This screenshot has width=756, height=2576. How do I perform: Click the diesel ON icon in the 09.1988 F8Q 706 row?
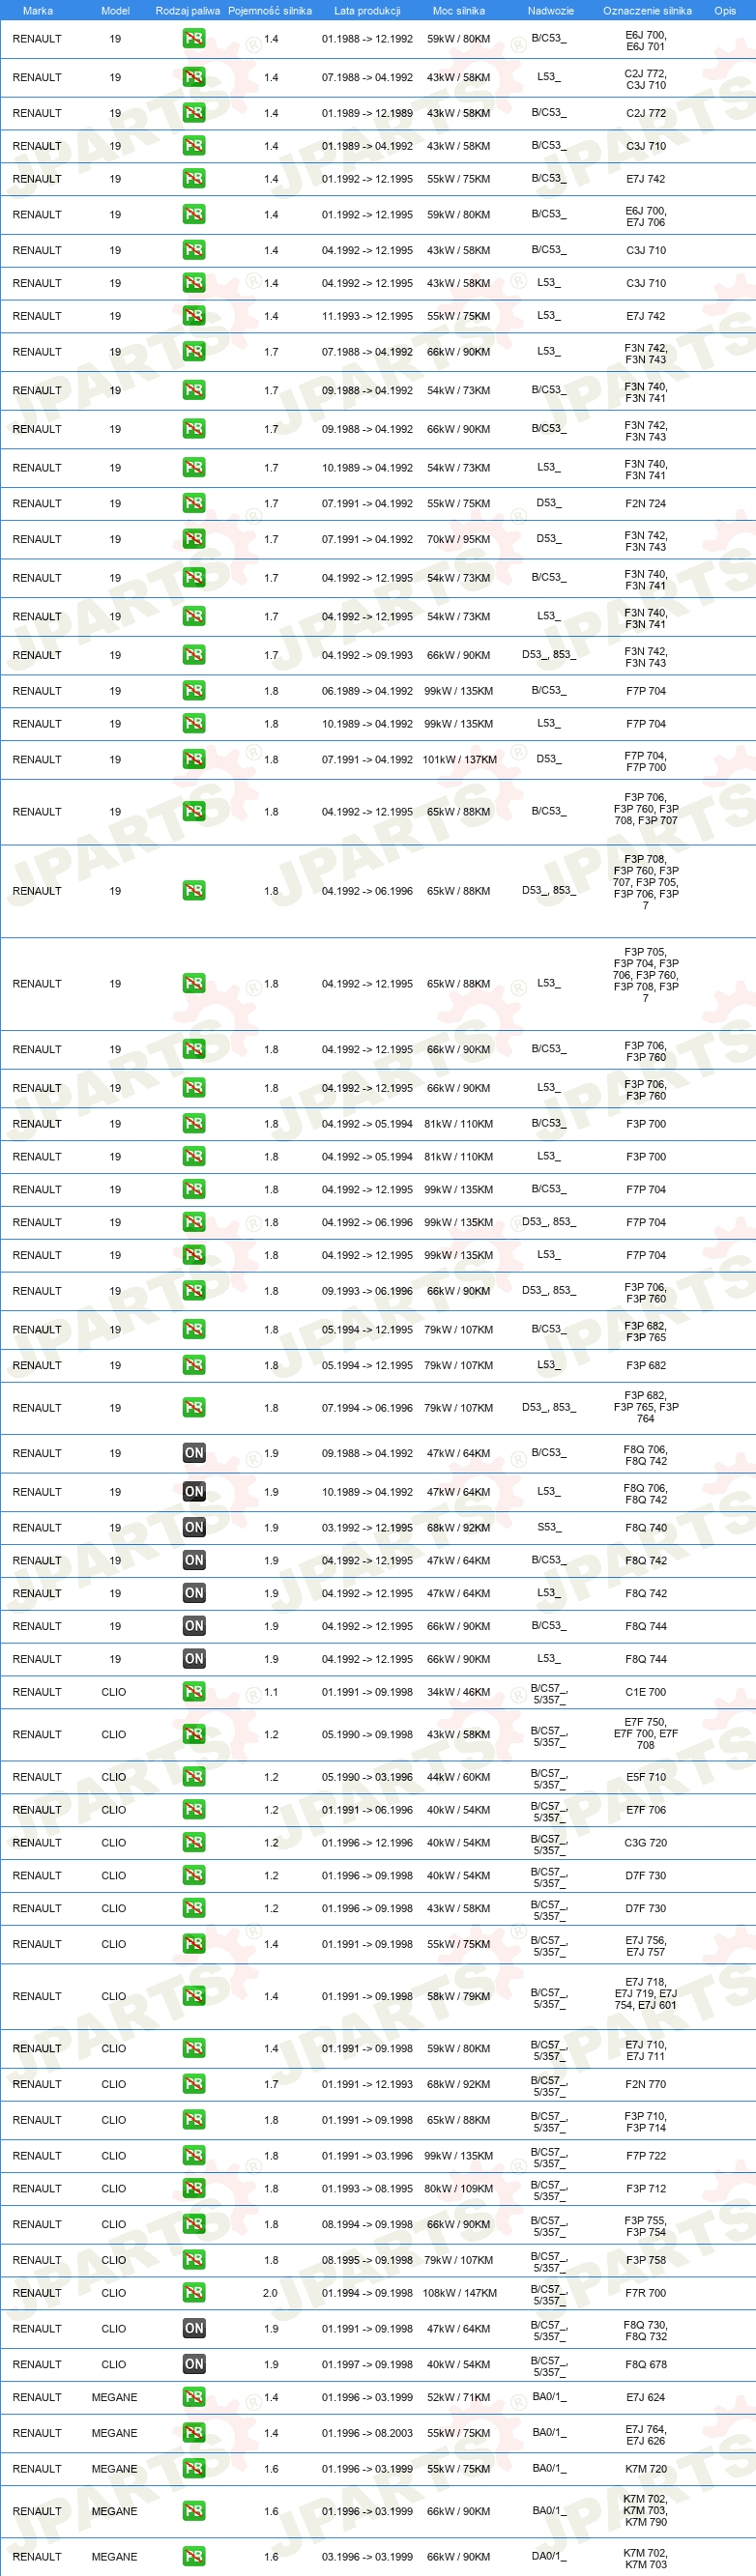(194, 1453)
